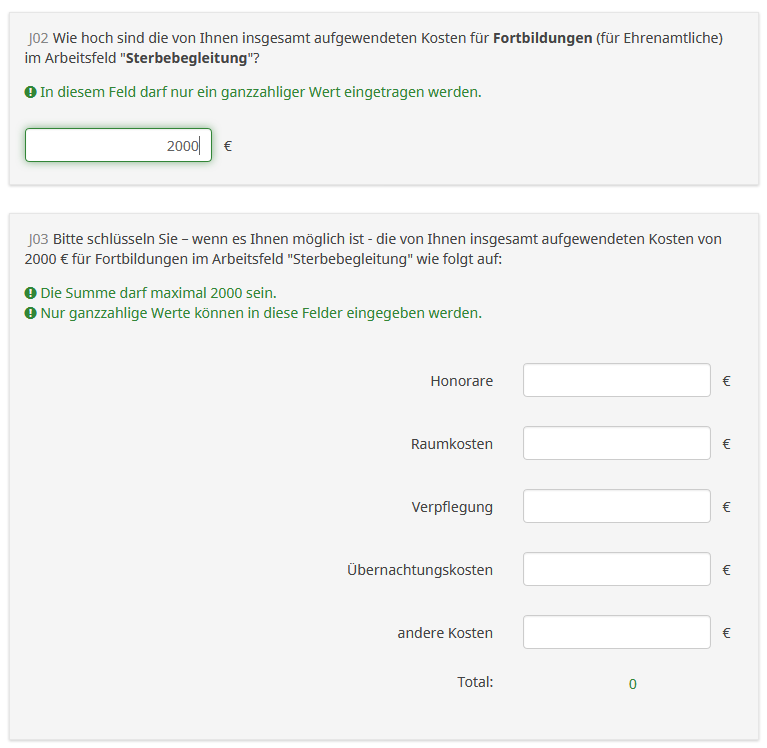The width and height of the screenshot is (767, 748).
Task: Focus the Verpflegung amount field
Action: pyautogui.click(x=616, y=506)
